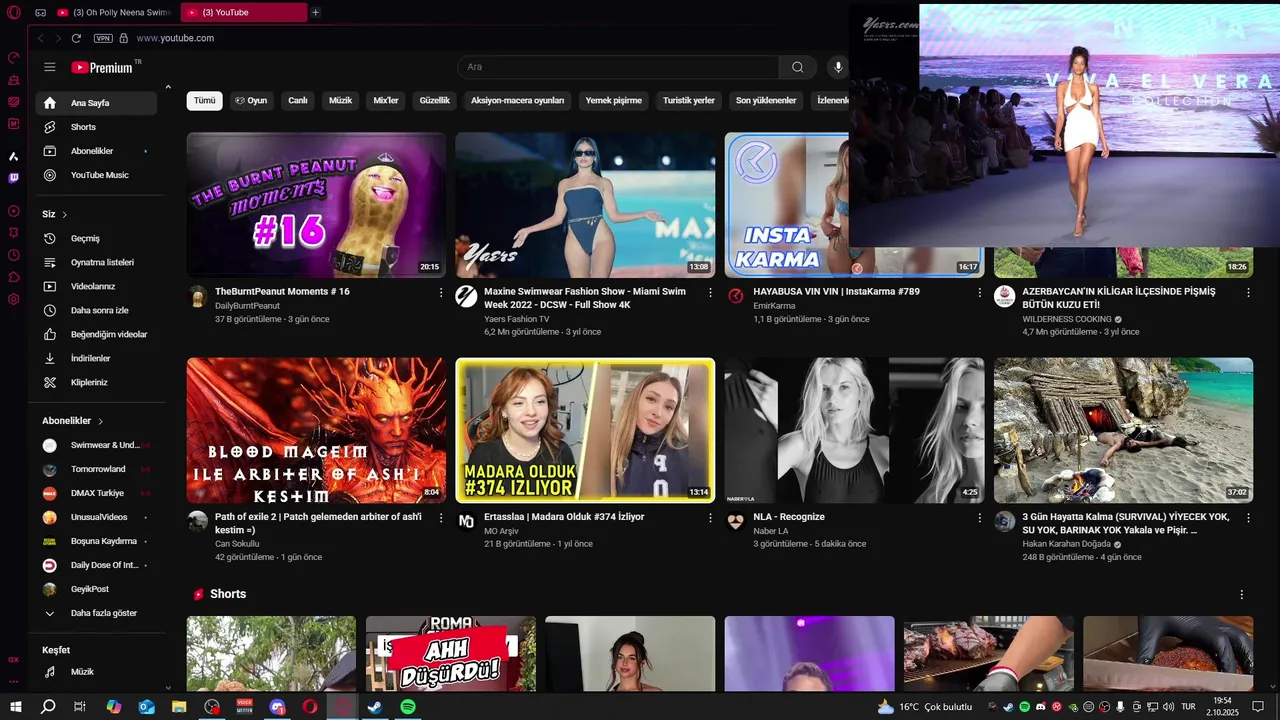Open Aria AI icon in Opera sidebar
Viewport: 1280px width, 720px height.
point(14,156)
